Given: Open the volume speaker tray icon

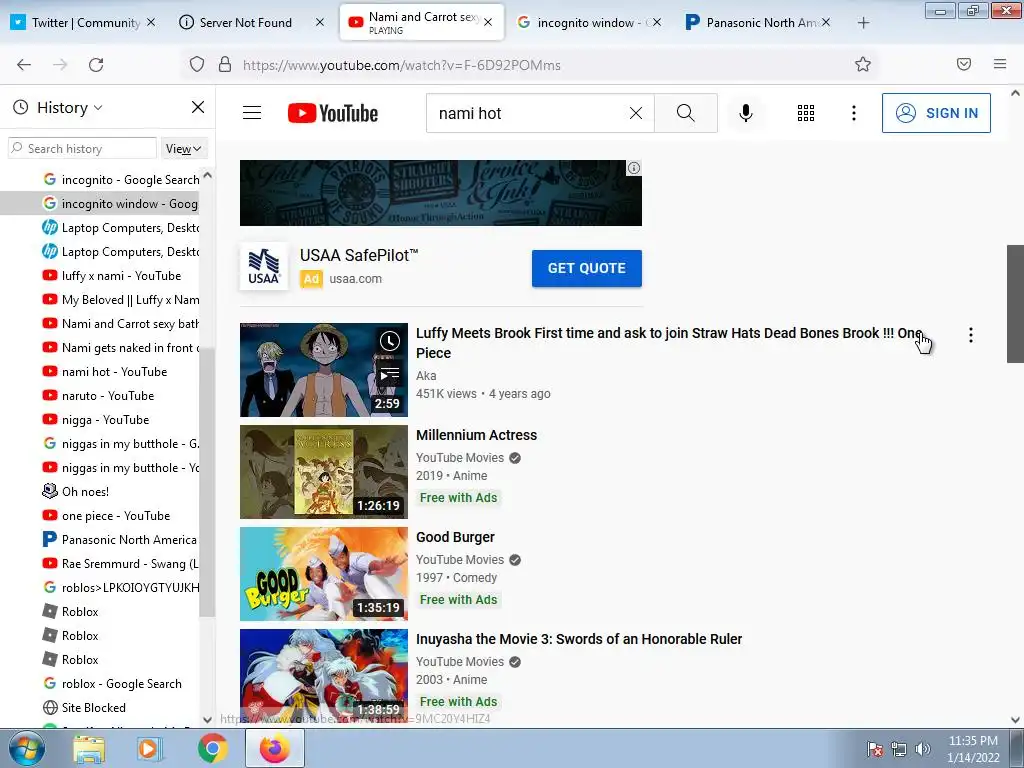Looking at the screenshot, I should coord(923,749).
